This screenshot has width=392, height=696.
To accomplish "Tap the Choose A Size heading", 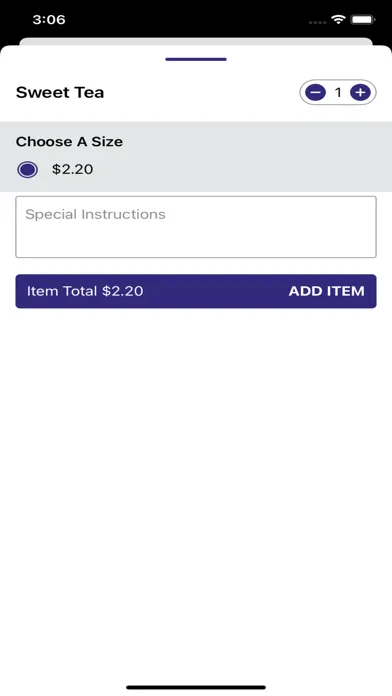I will click(x=69, y=142).
